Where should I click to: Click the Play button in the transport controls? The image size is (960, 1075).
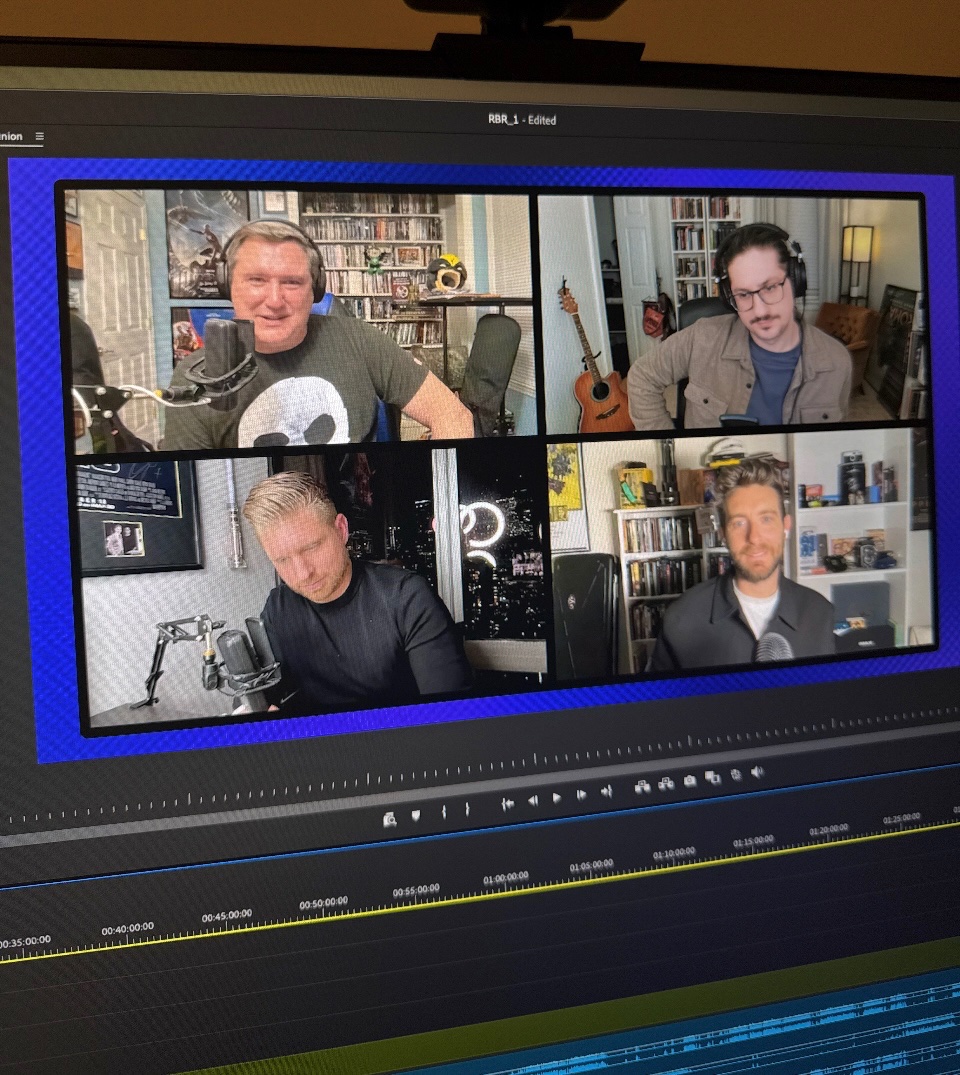coord(557,799)
